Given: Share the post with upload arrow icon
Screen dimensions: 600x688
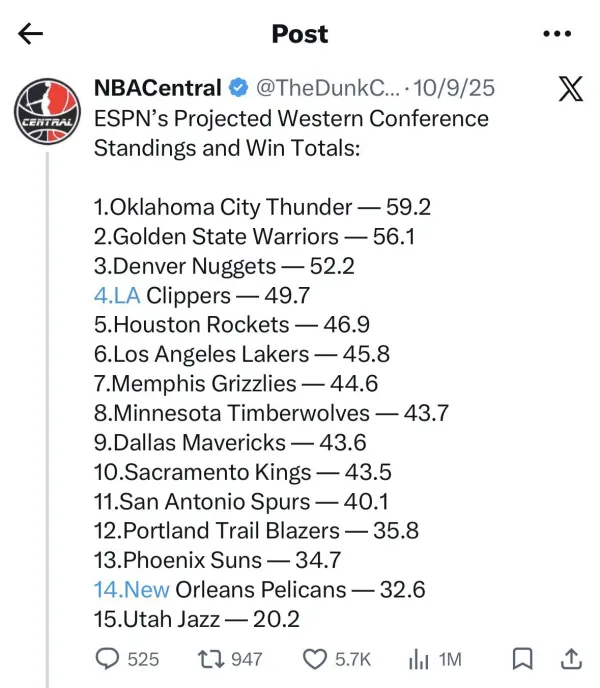Looking at the screenshot, I should [571, 659].
